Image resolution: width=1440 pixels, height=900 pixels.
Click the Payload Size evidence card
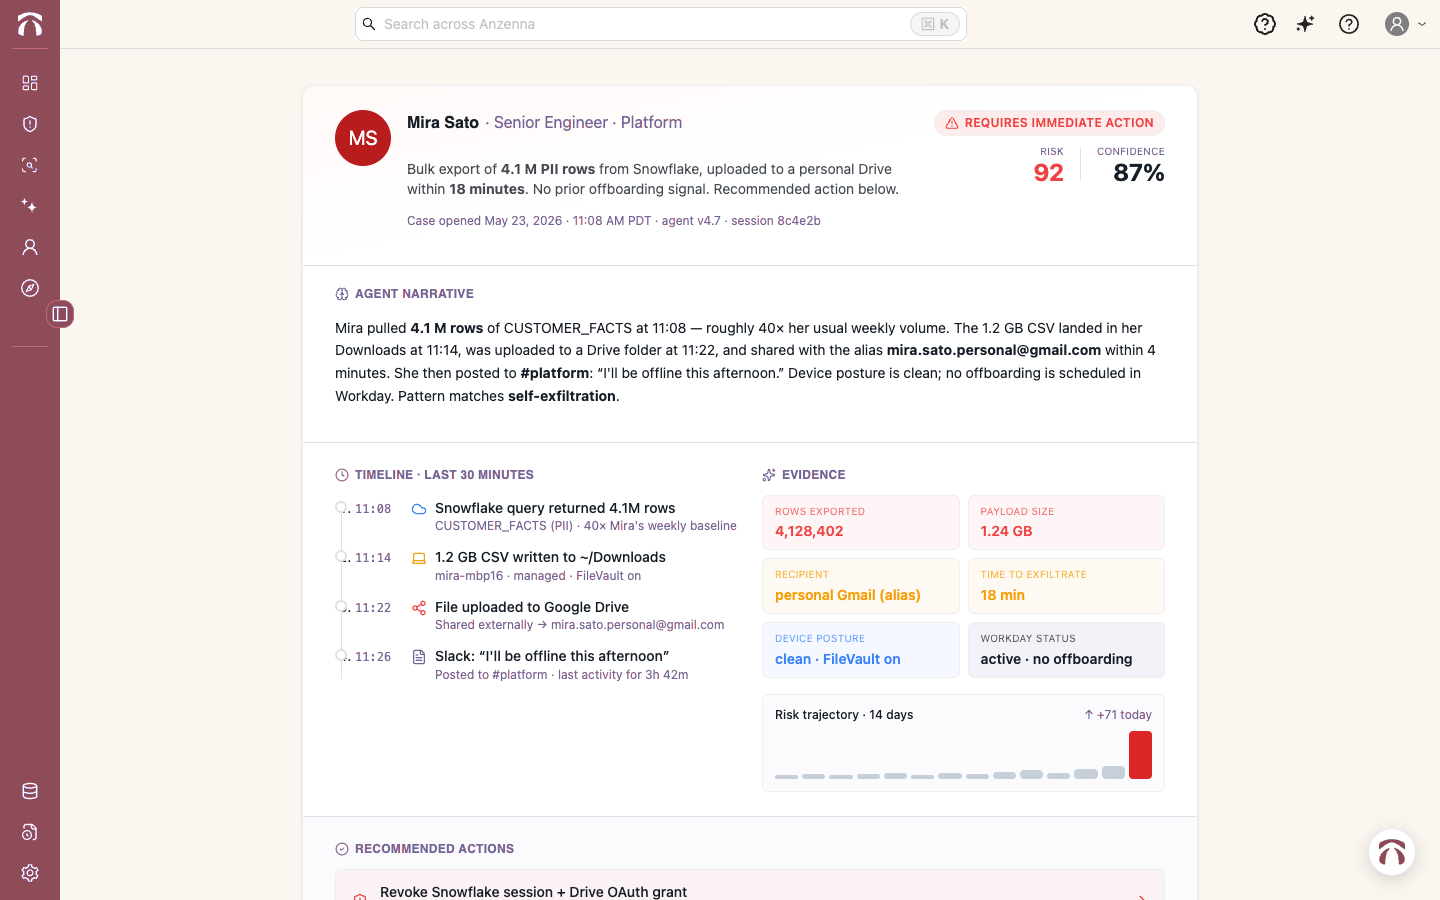(1066, 522)
